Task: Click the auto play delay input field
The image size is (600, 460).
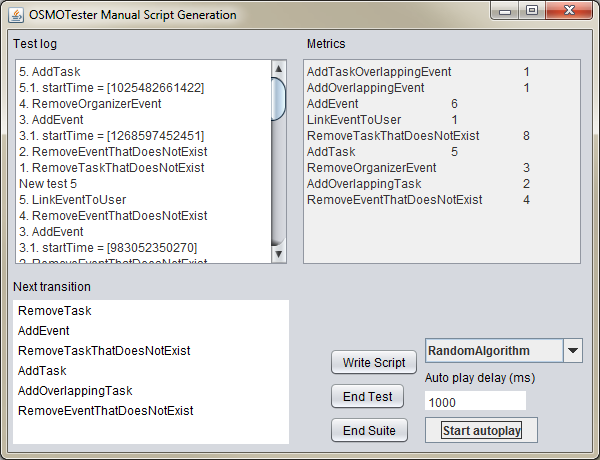Action: point(475,401)
